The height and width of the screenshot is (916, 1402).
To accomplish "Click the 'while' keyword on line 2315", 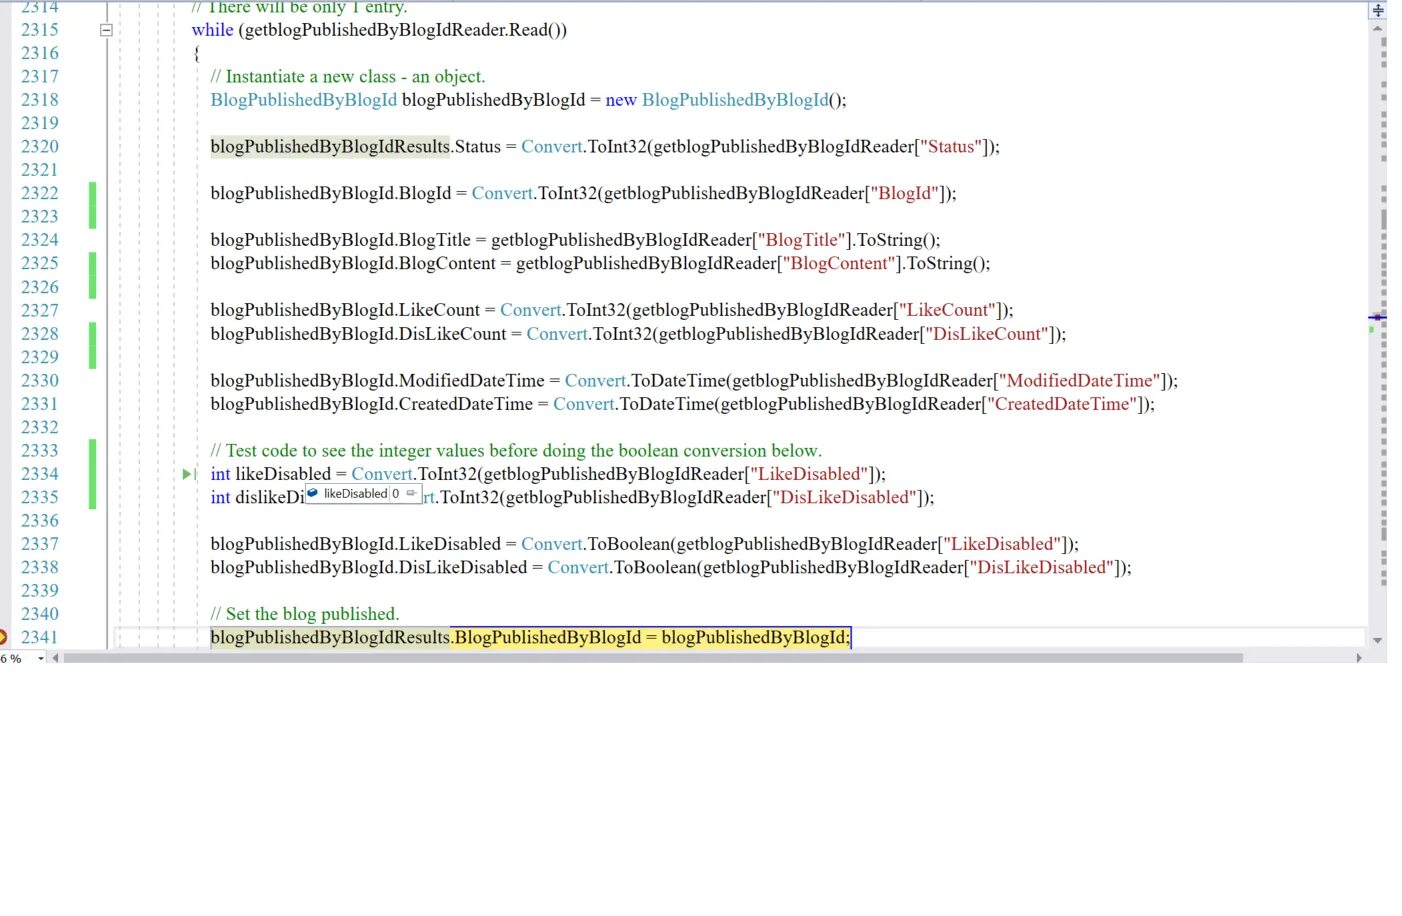I will (x=212, y=30).
